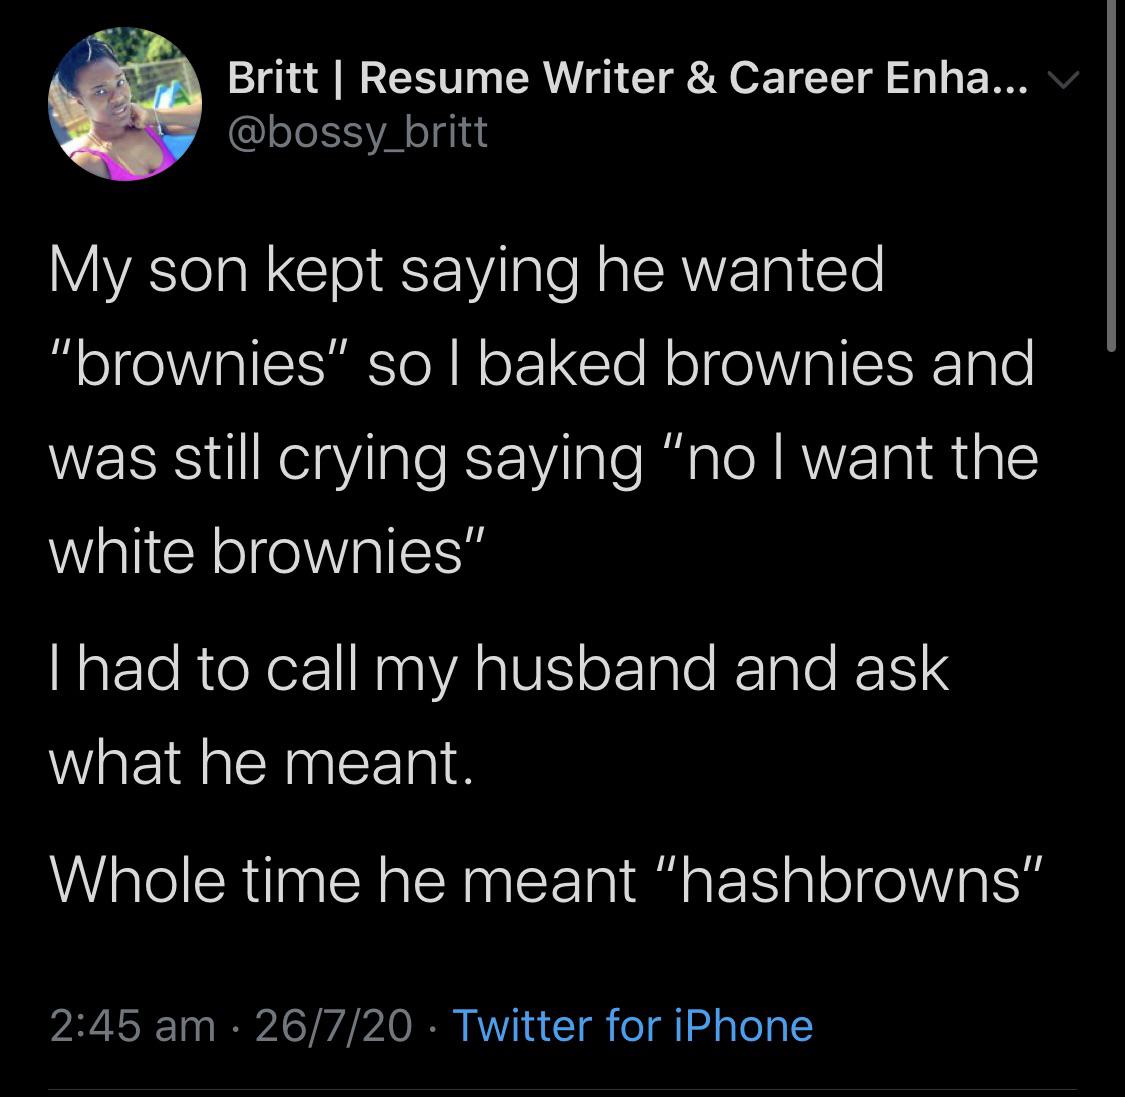Click the line "I had to call my husband"
This screenshot has height=1097, width=1125.
(498, 668)
